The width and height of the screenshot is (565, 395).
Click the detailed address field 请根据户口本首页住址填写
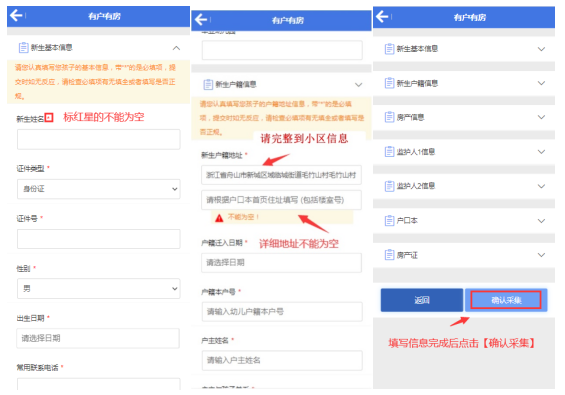[x=281, y=200]
